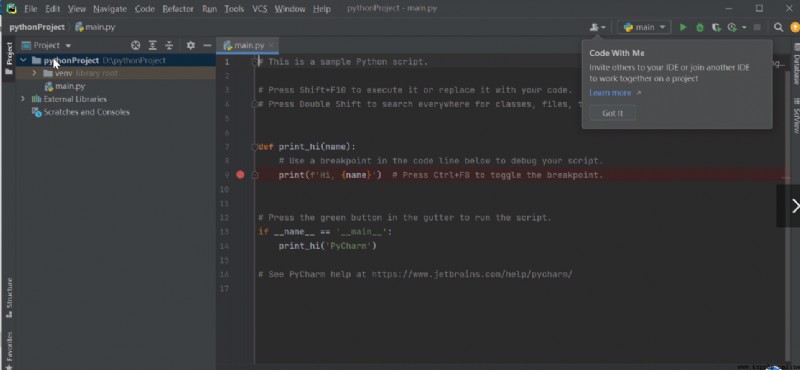
Task: Expand the venv folder
Action: 34,73
